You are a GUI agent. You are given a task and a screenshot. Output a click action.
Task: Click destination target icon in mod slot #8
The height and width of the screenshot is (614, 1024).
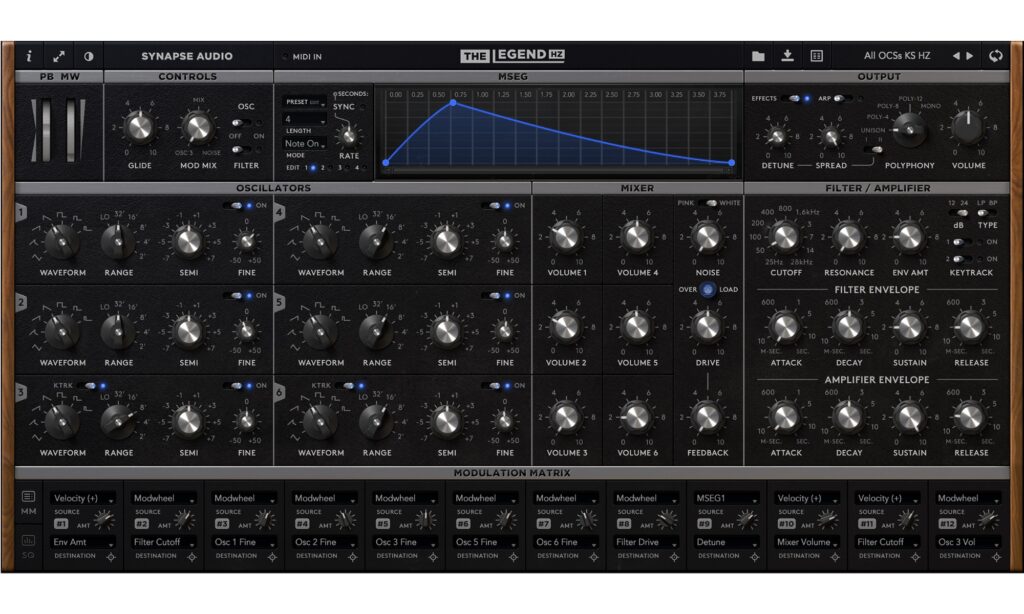click(674, 557)
